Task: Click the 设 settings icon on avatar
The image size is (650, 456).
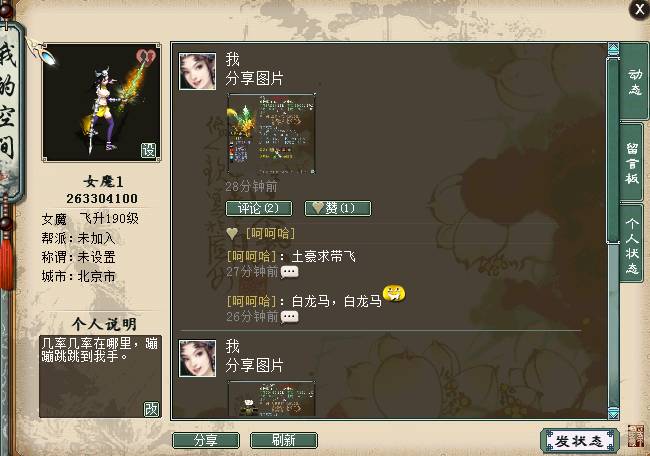Action: (x=148, y=150)
